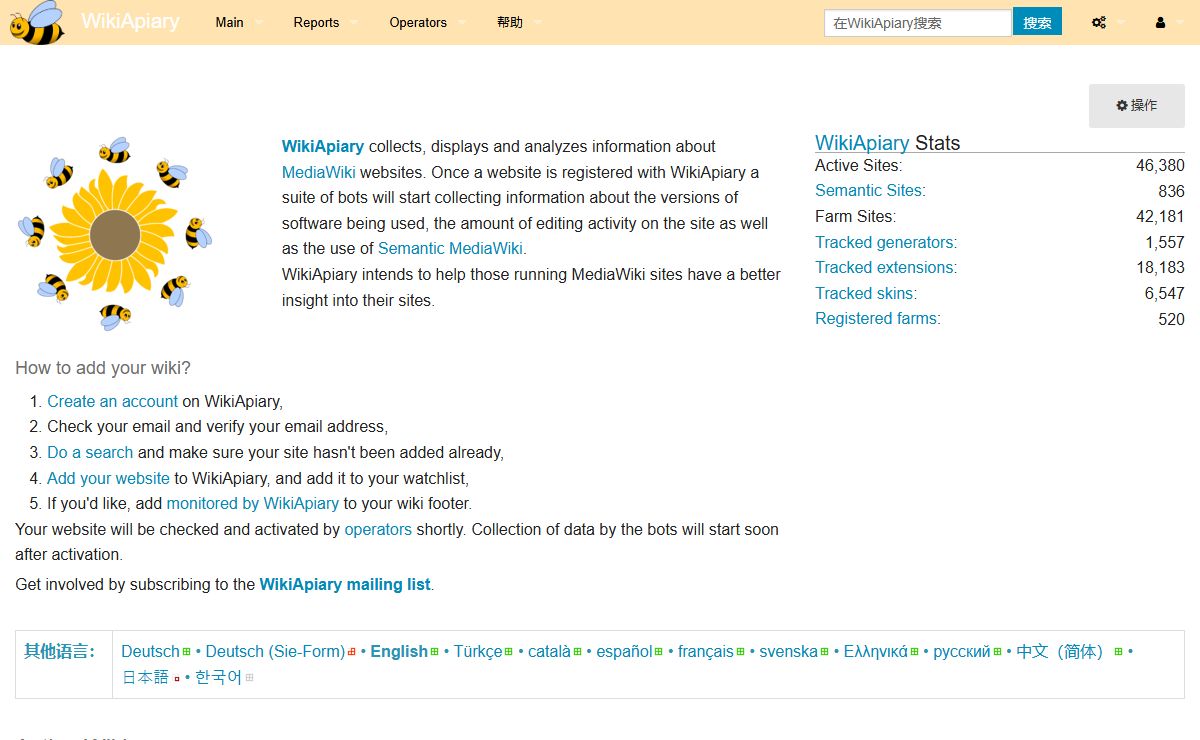Click the status icon after svenska

point(824,652)
